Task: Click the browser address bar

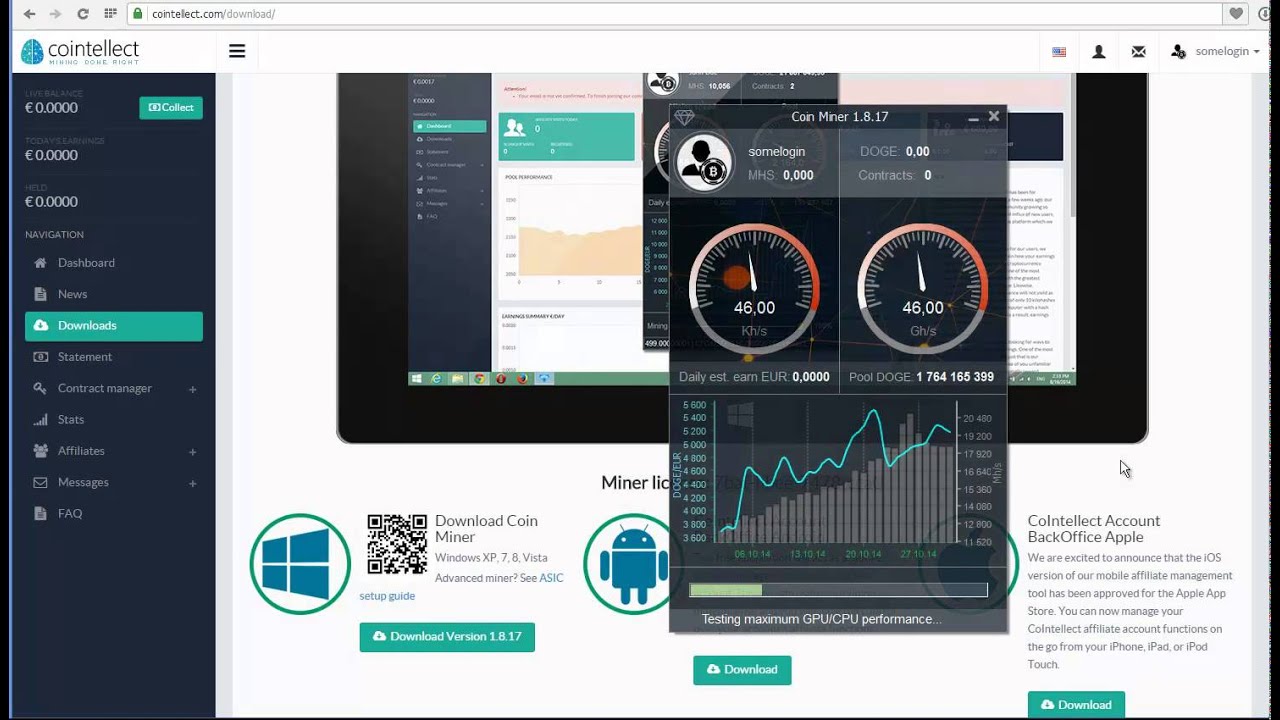Action: [675, 14]
